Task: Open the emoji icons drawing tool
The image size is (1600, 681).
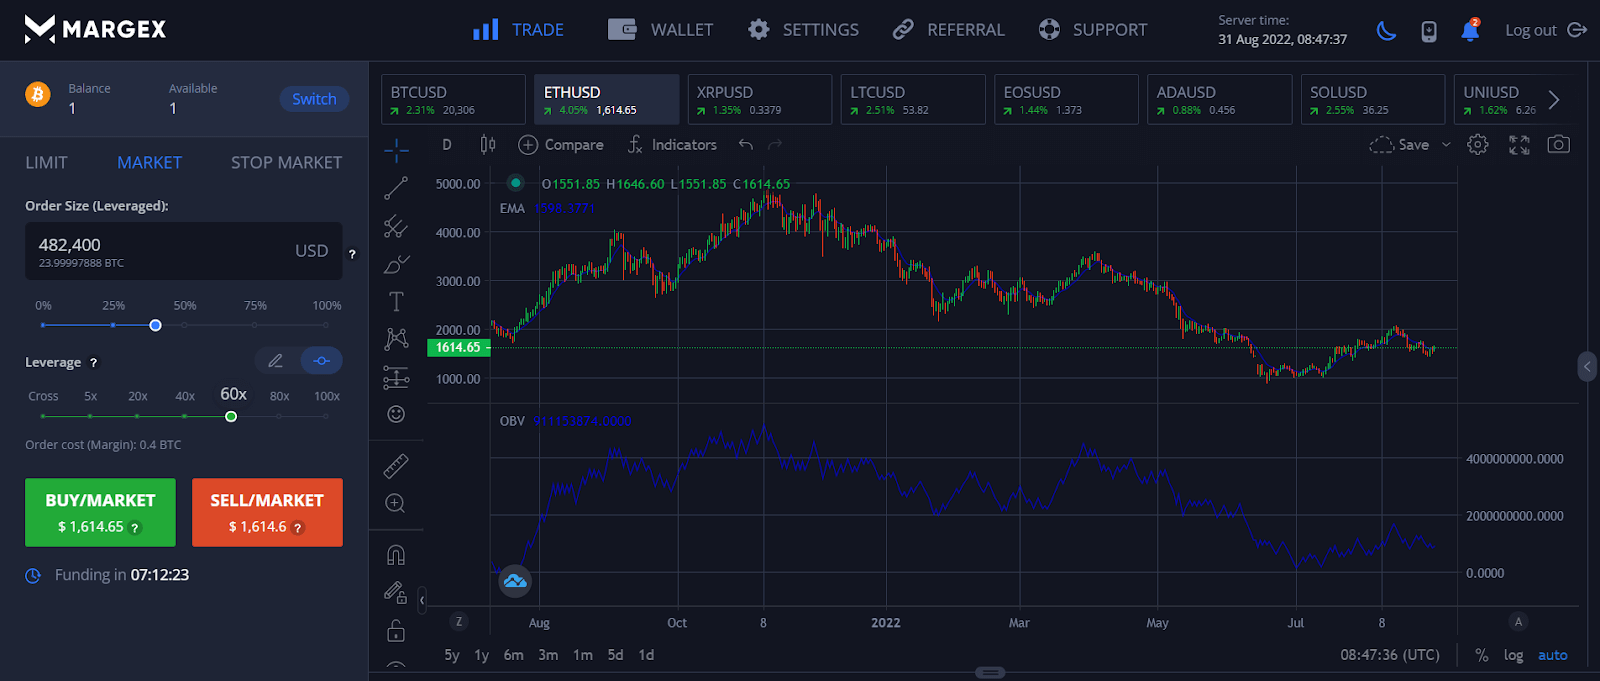Action: (396, 414)
